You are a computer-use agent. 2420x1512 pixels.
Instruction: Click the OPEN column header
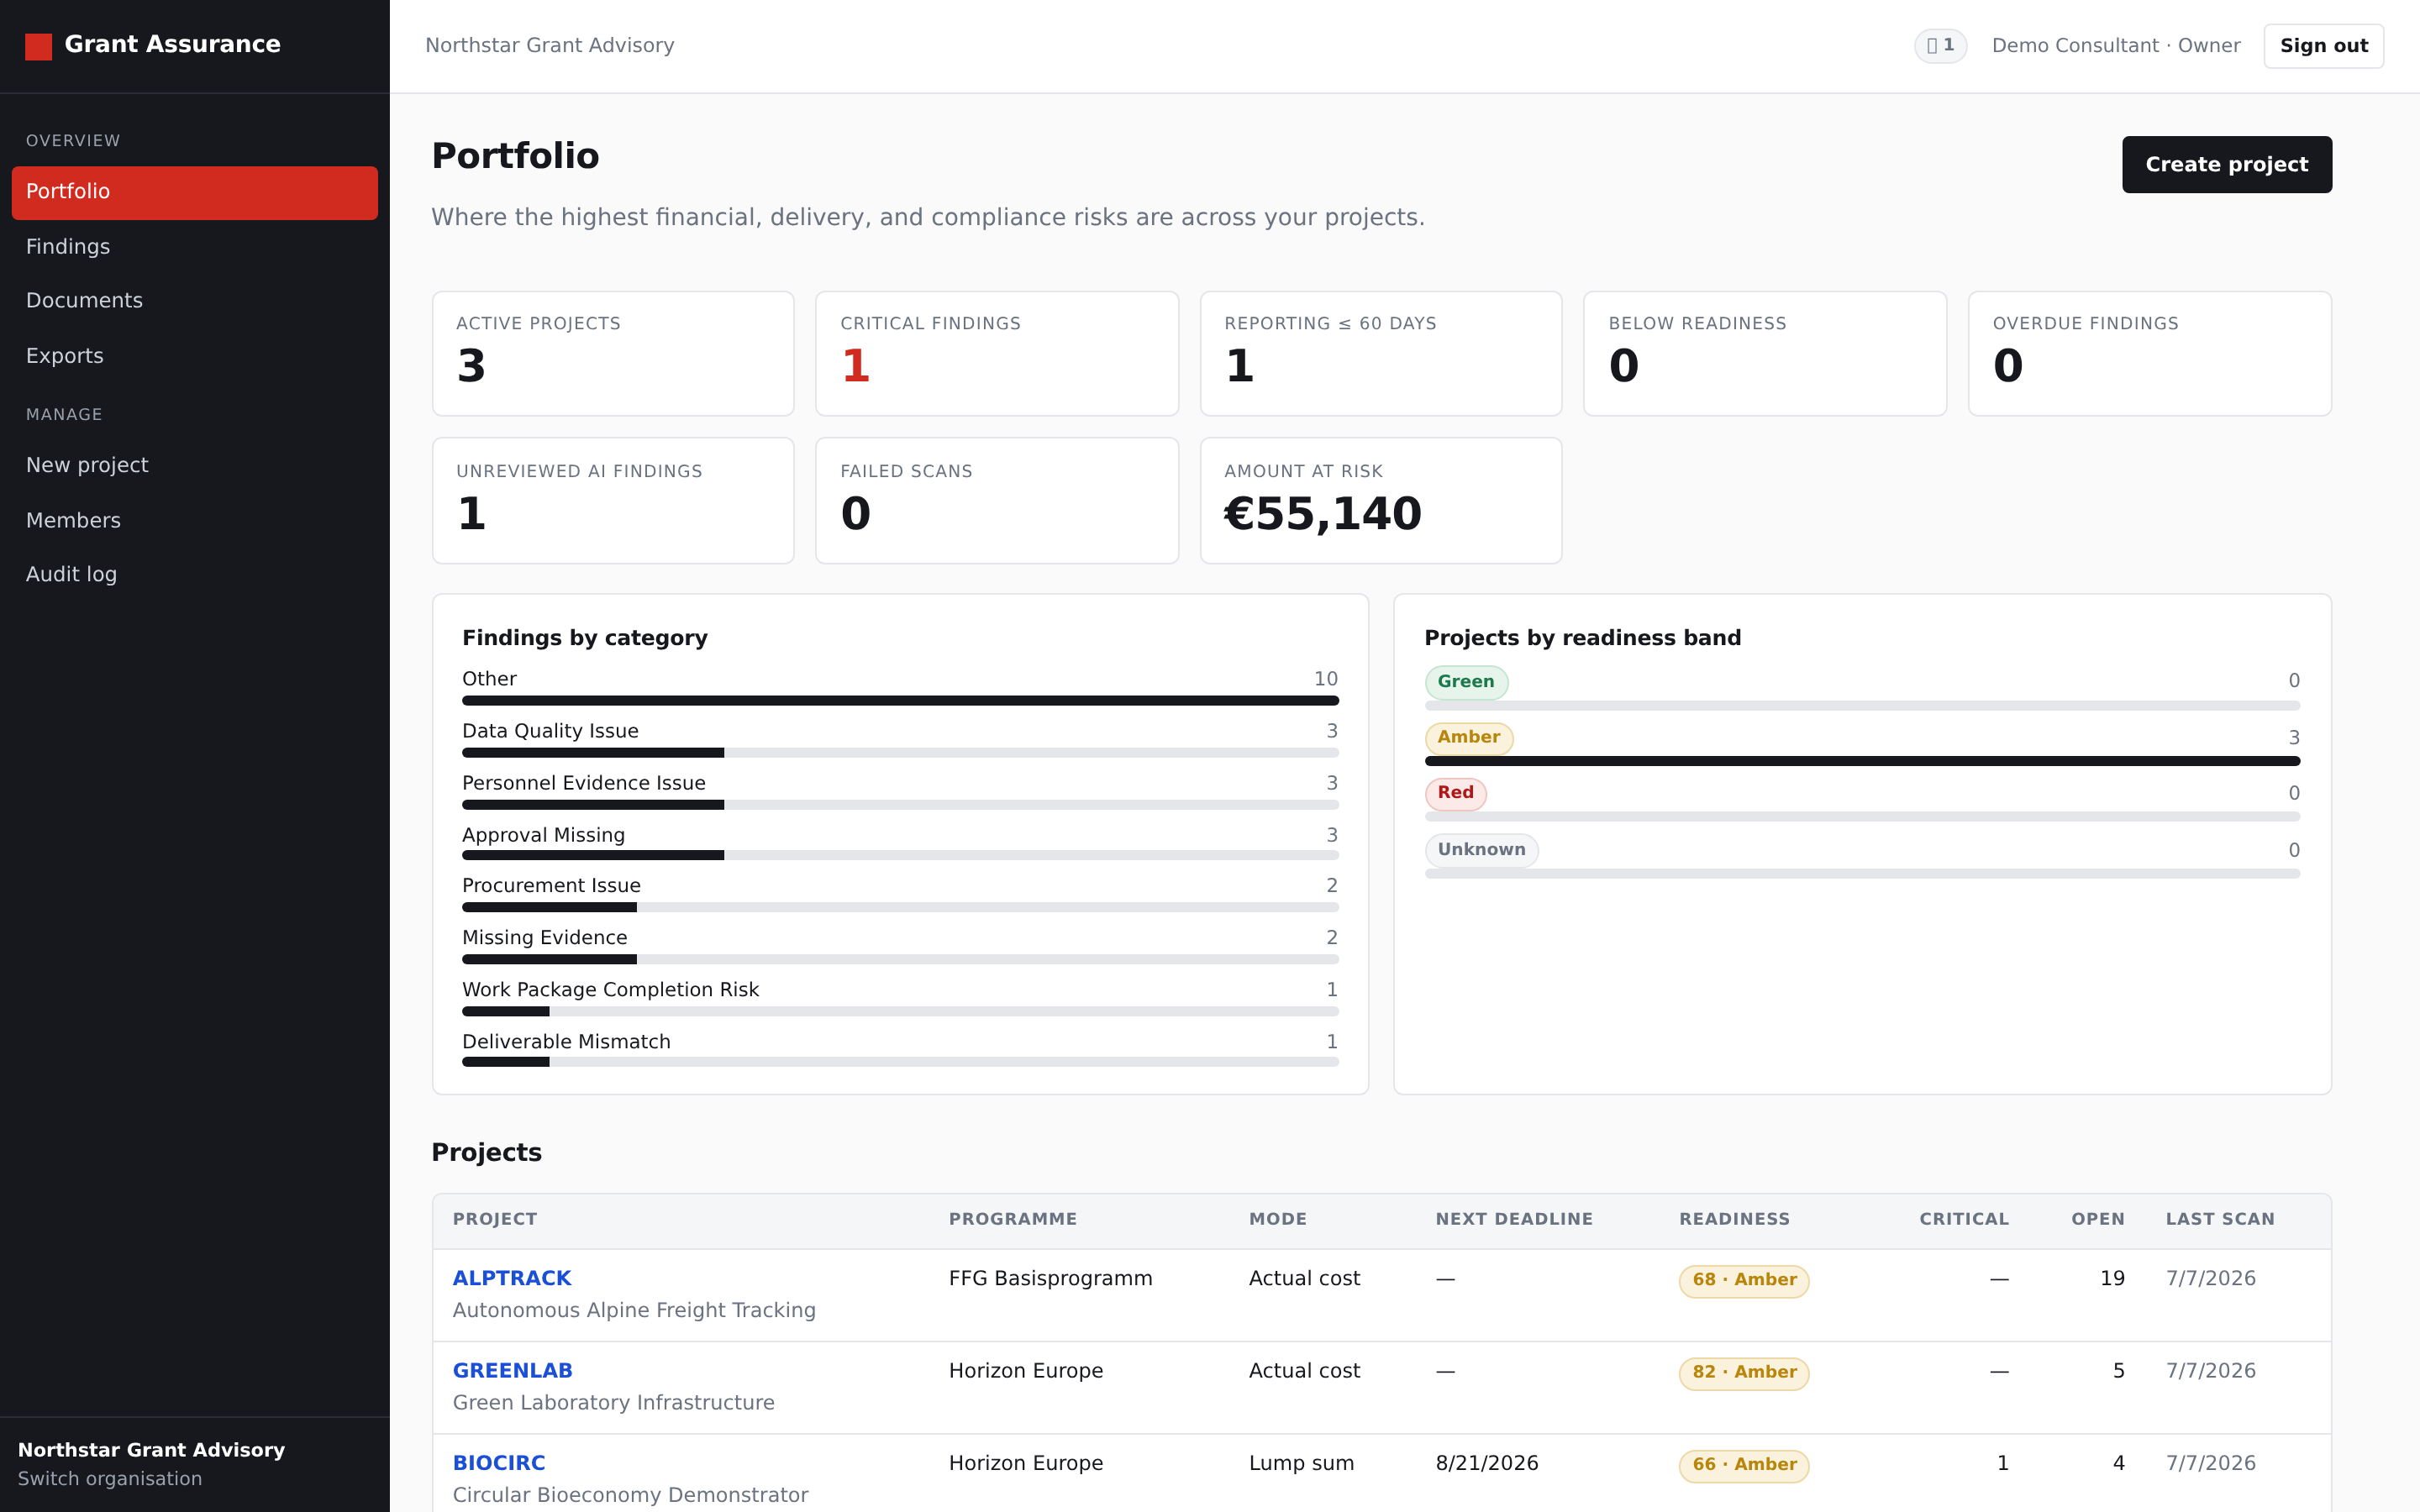2098,1219
